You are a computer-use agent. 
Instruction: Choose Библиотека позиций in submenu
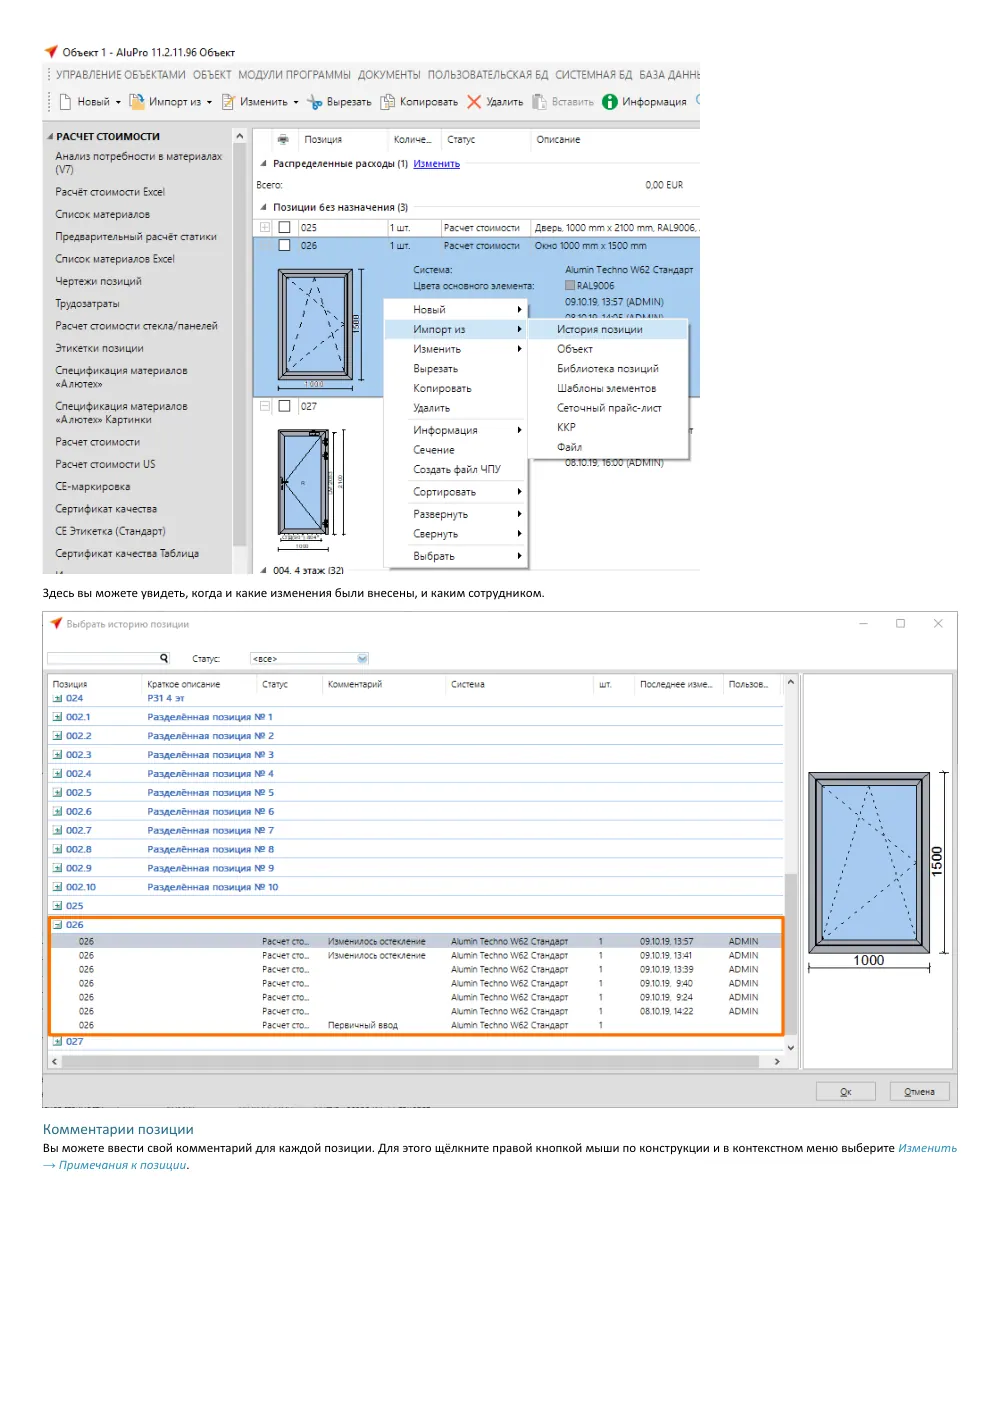[x=608, y=369]
